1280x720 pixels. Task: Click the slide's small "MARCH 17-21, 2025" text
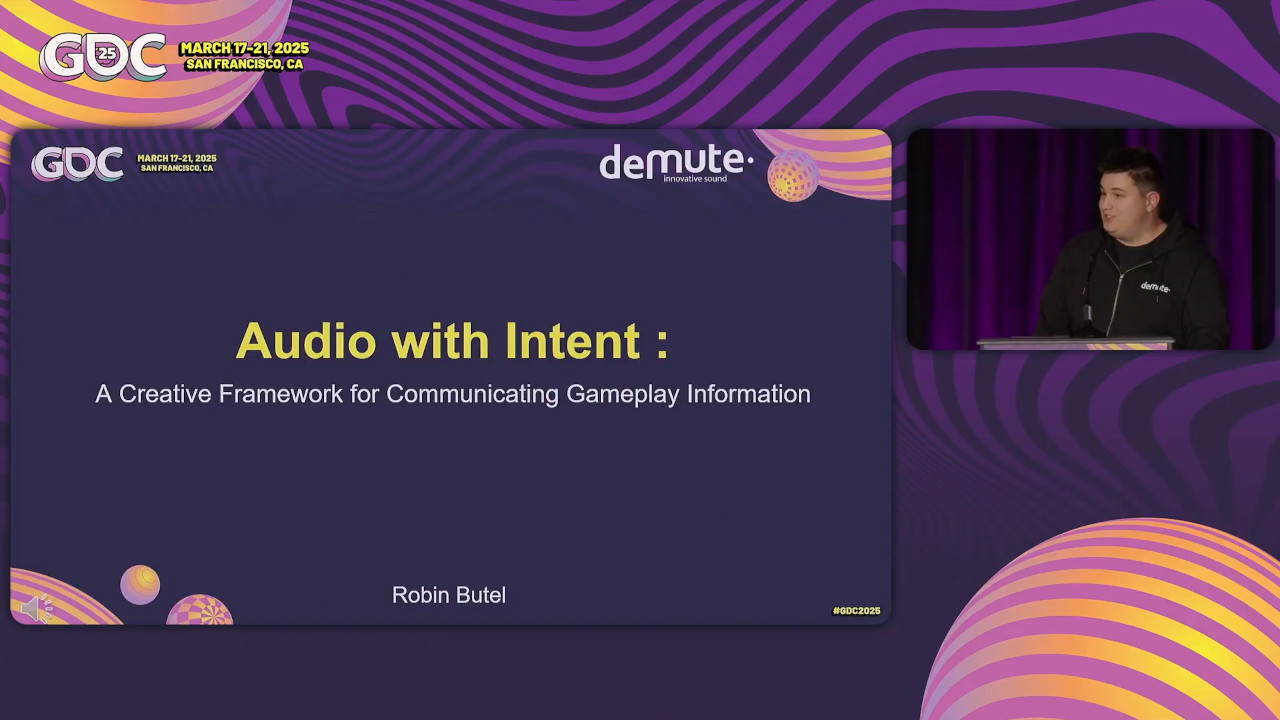(x=177, y=158)
